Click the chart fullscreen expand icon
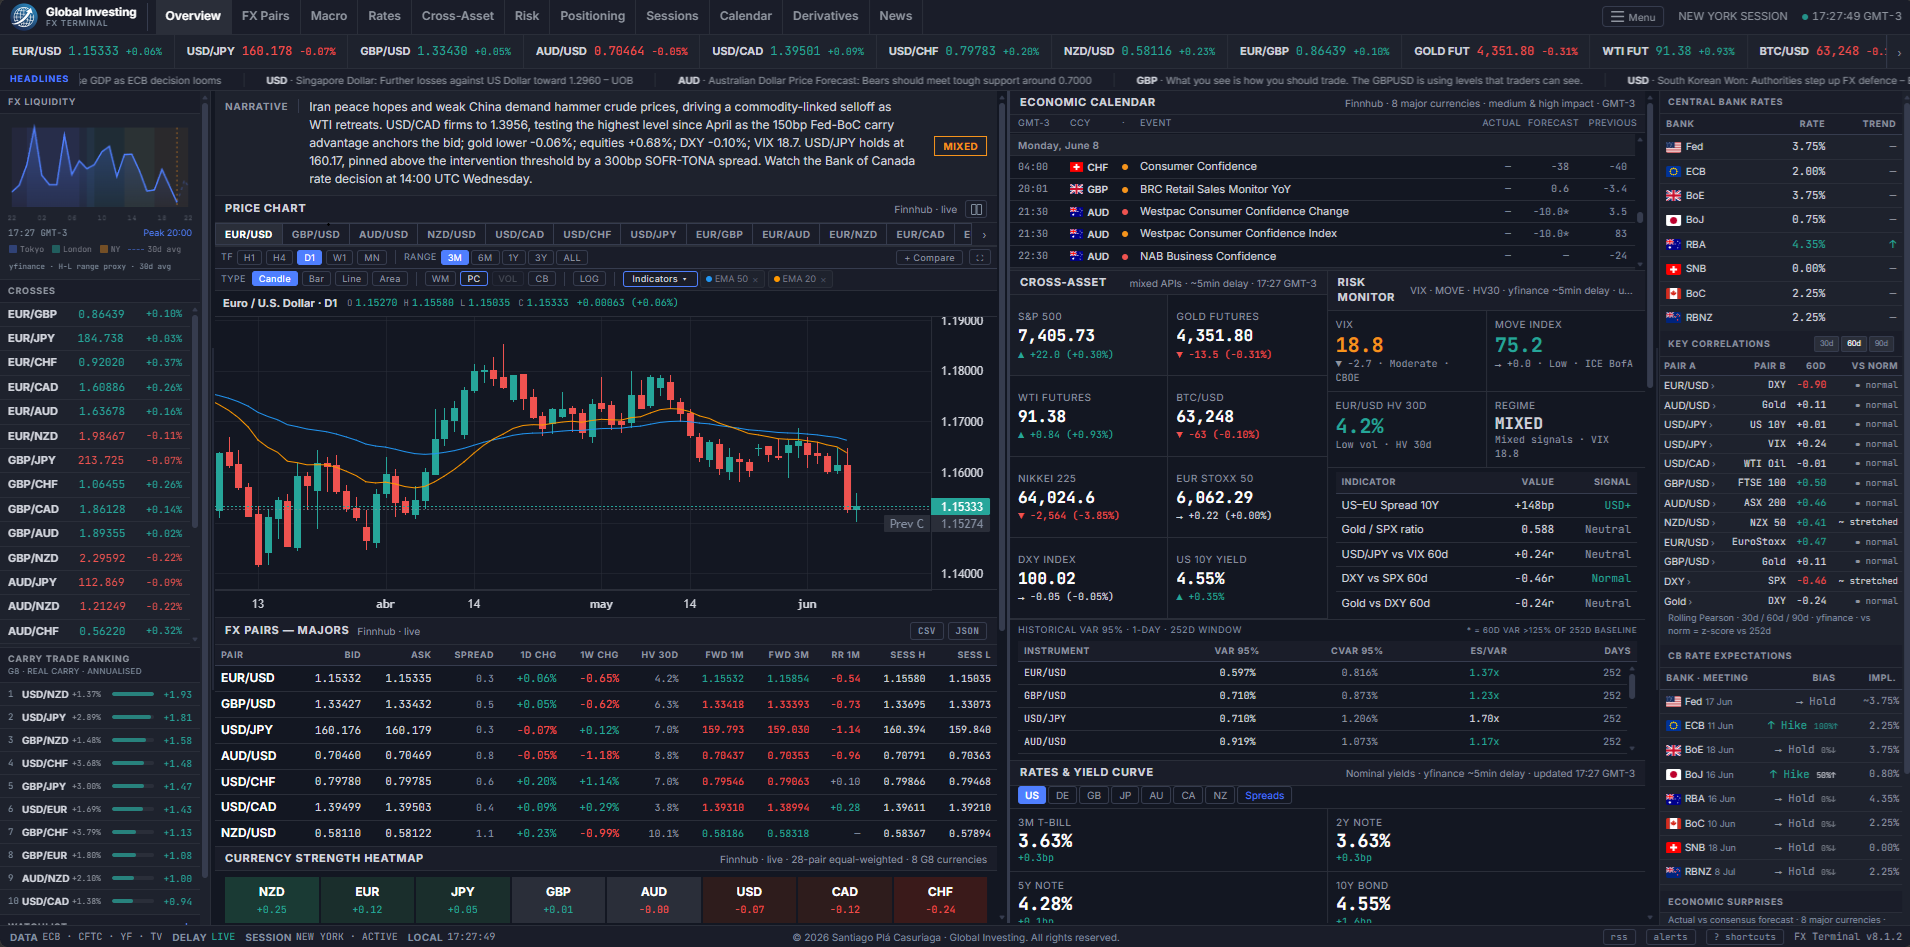The image size is (1910, 947). [980, 258]
